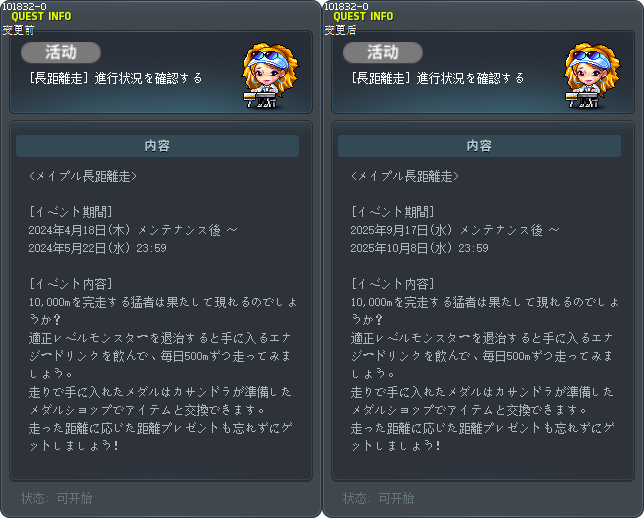
Task: Click the 2025年9月17日 event start date line
Action: tap(455, 230)
